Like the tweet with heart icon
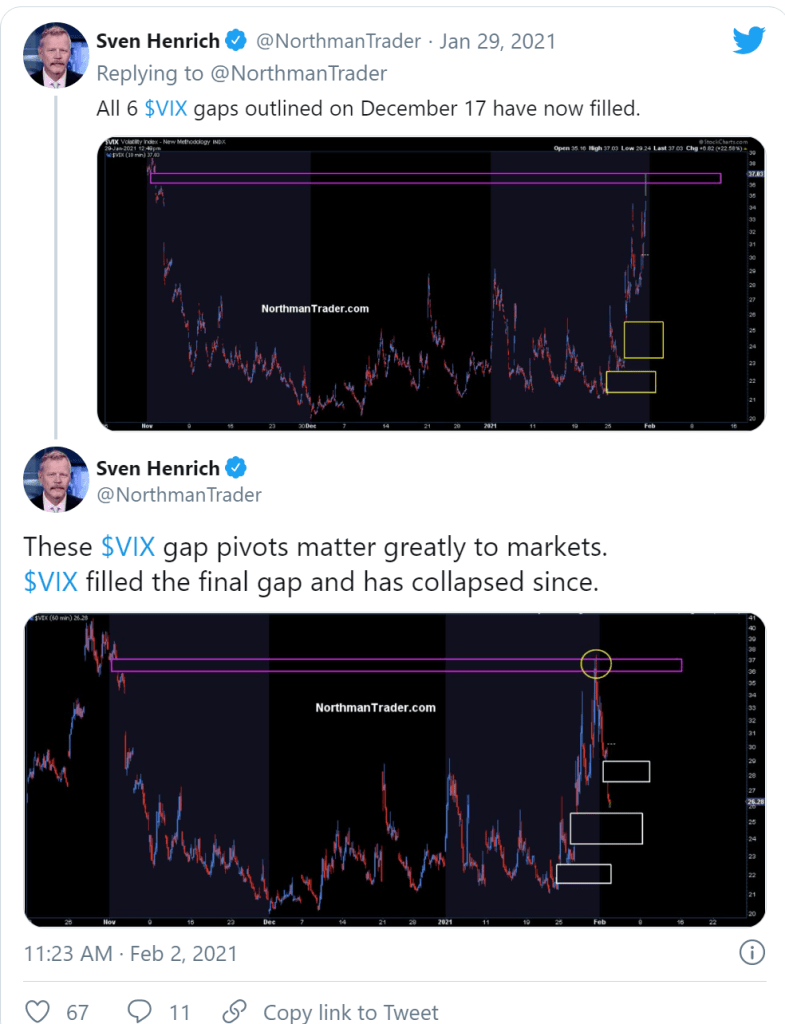This screenshot has width=785, height=1024. click(36, 1012)
